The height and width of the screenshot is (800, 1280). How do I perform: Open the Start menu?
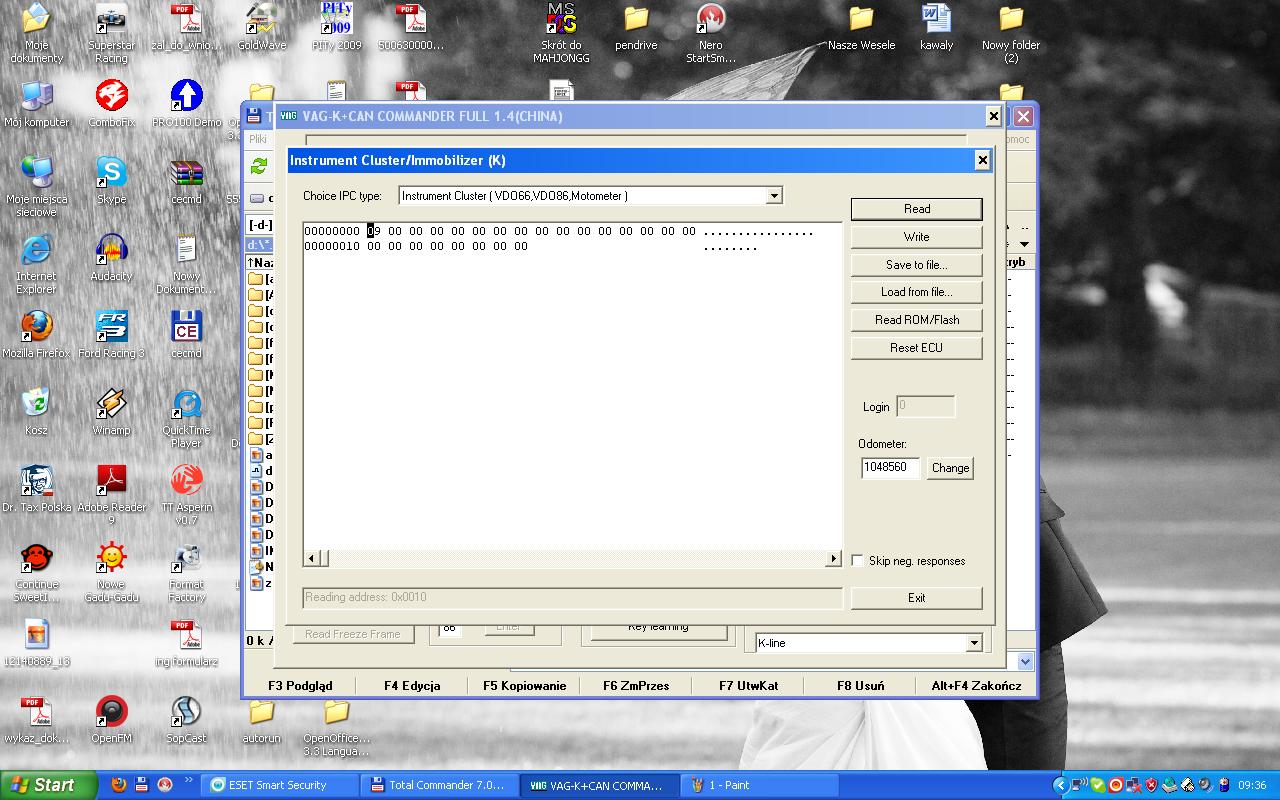(48, 785)
